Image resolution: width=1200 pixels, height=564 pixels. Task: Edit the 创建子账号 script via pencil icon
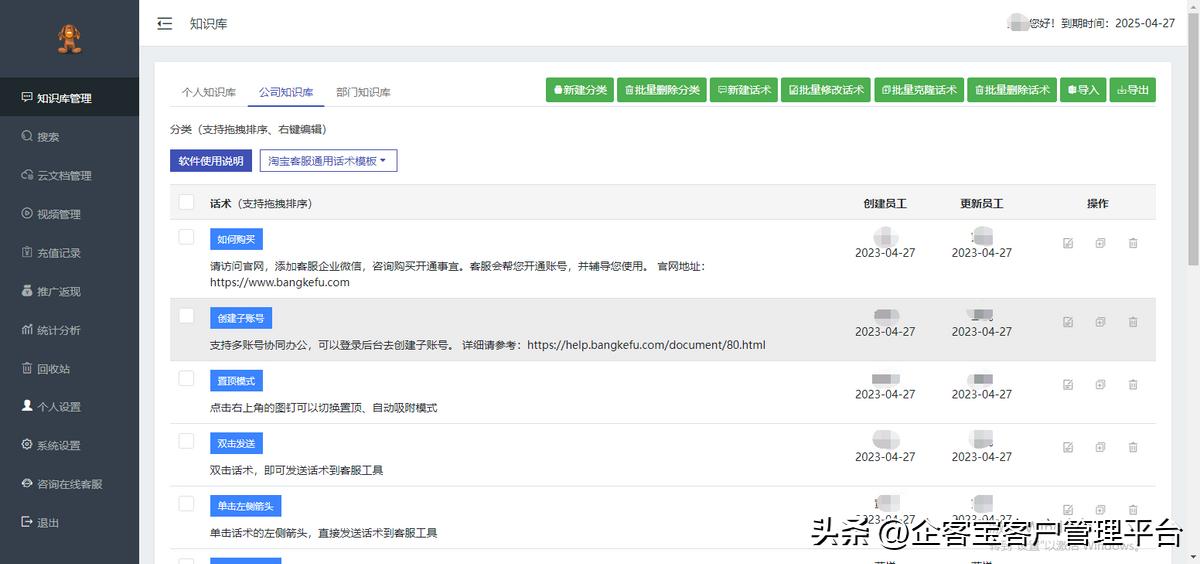pos(1068,322)
